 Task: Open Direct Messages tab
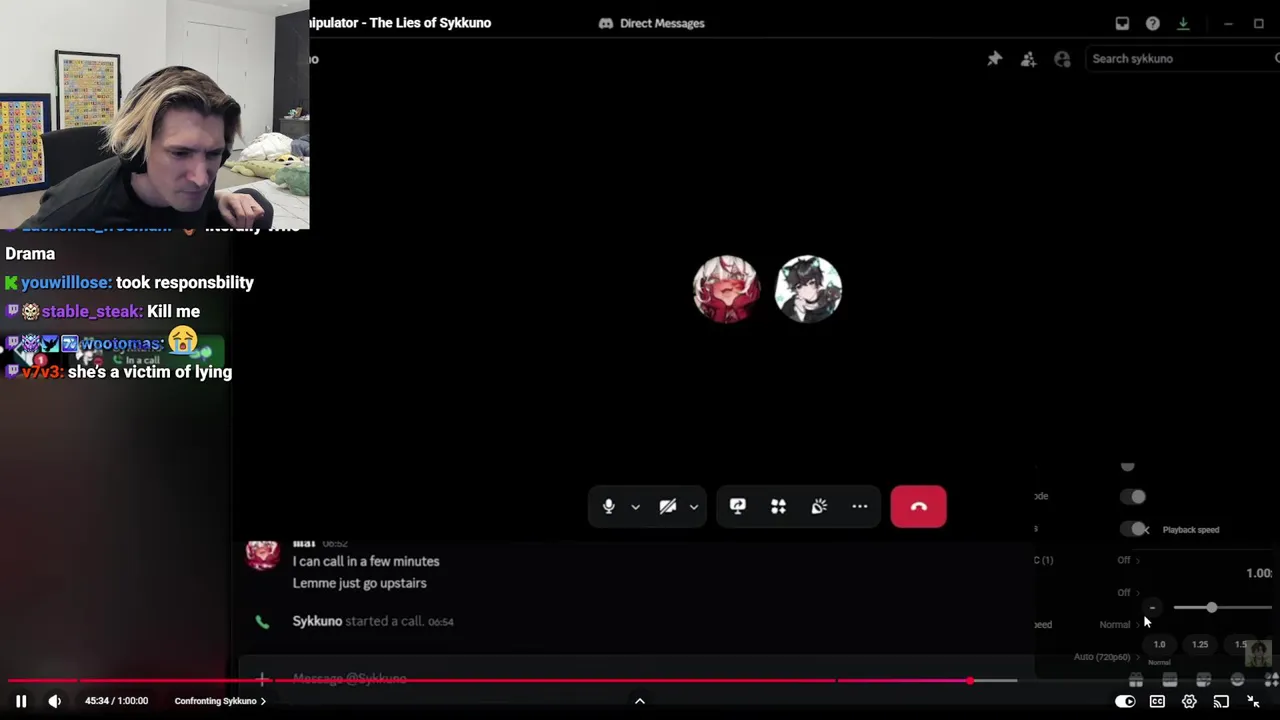tap(652, 23)
